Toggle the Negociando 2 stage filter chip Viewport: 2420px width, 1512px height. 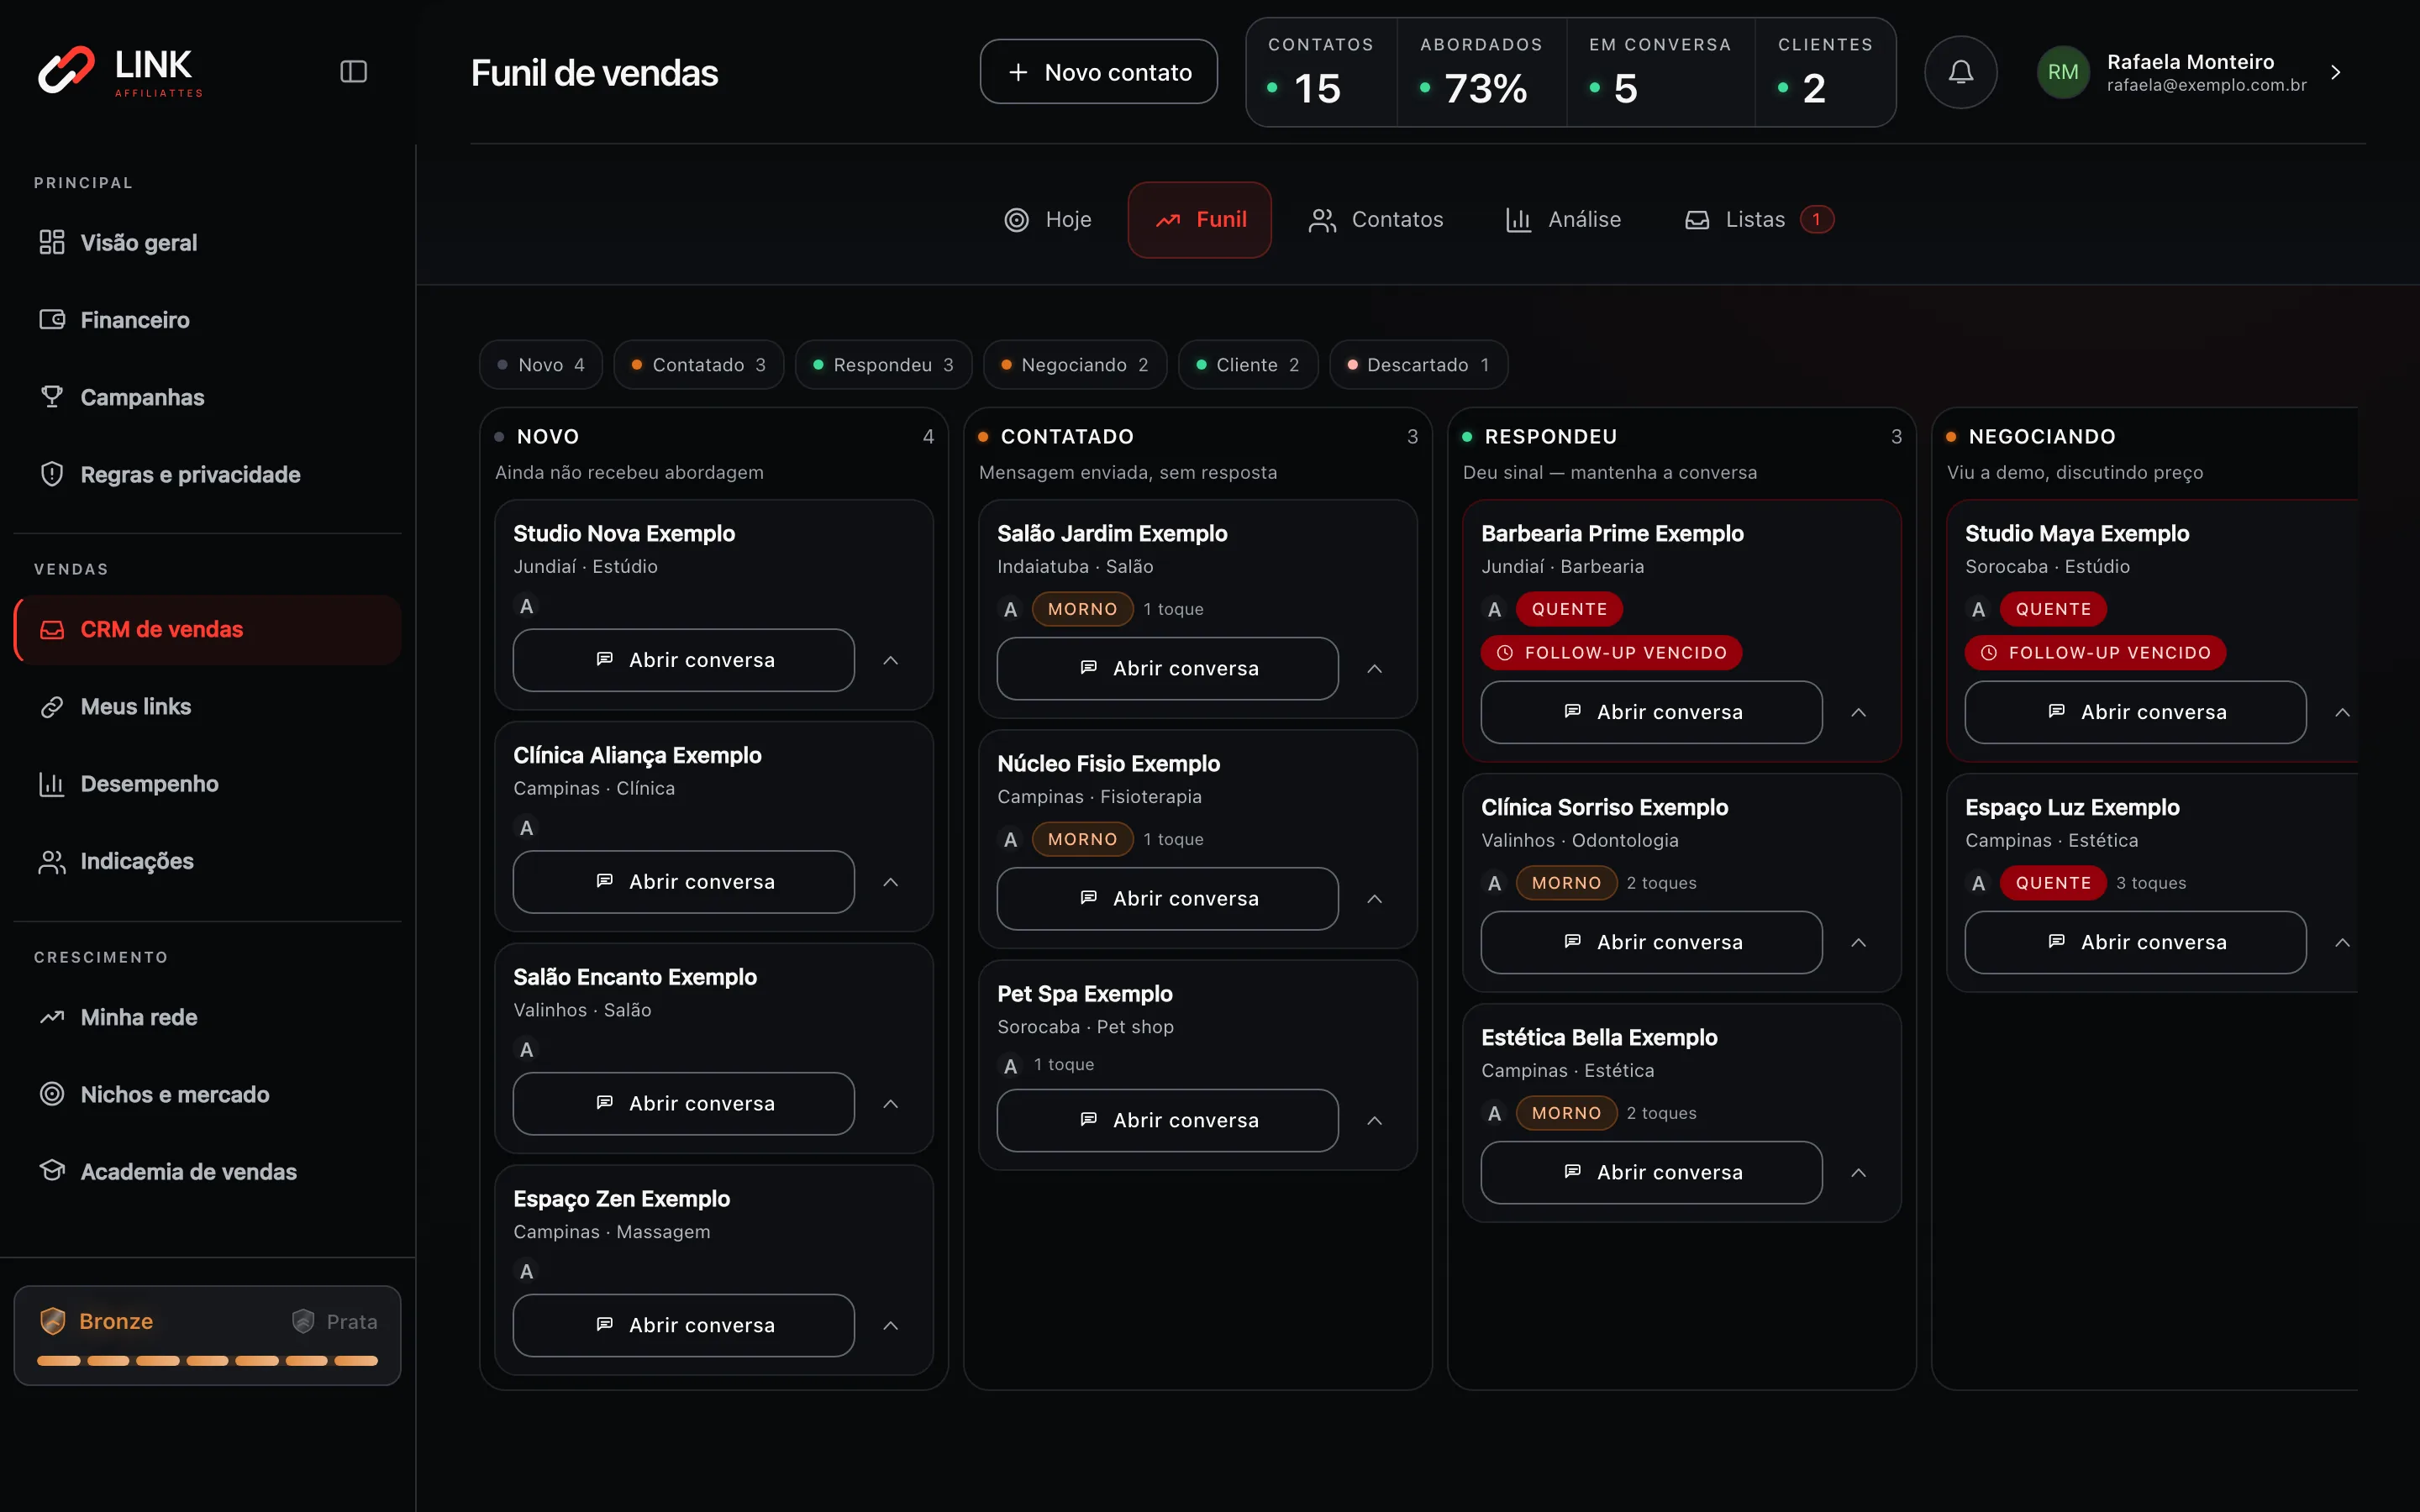[1075, 365]
